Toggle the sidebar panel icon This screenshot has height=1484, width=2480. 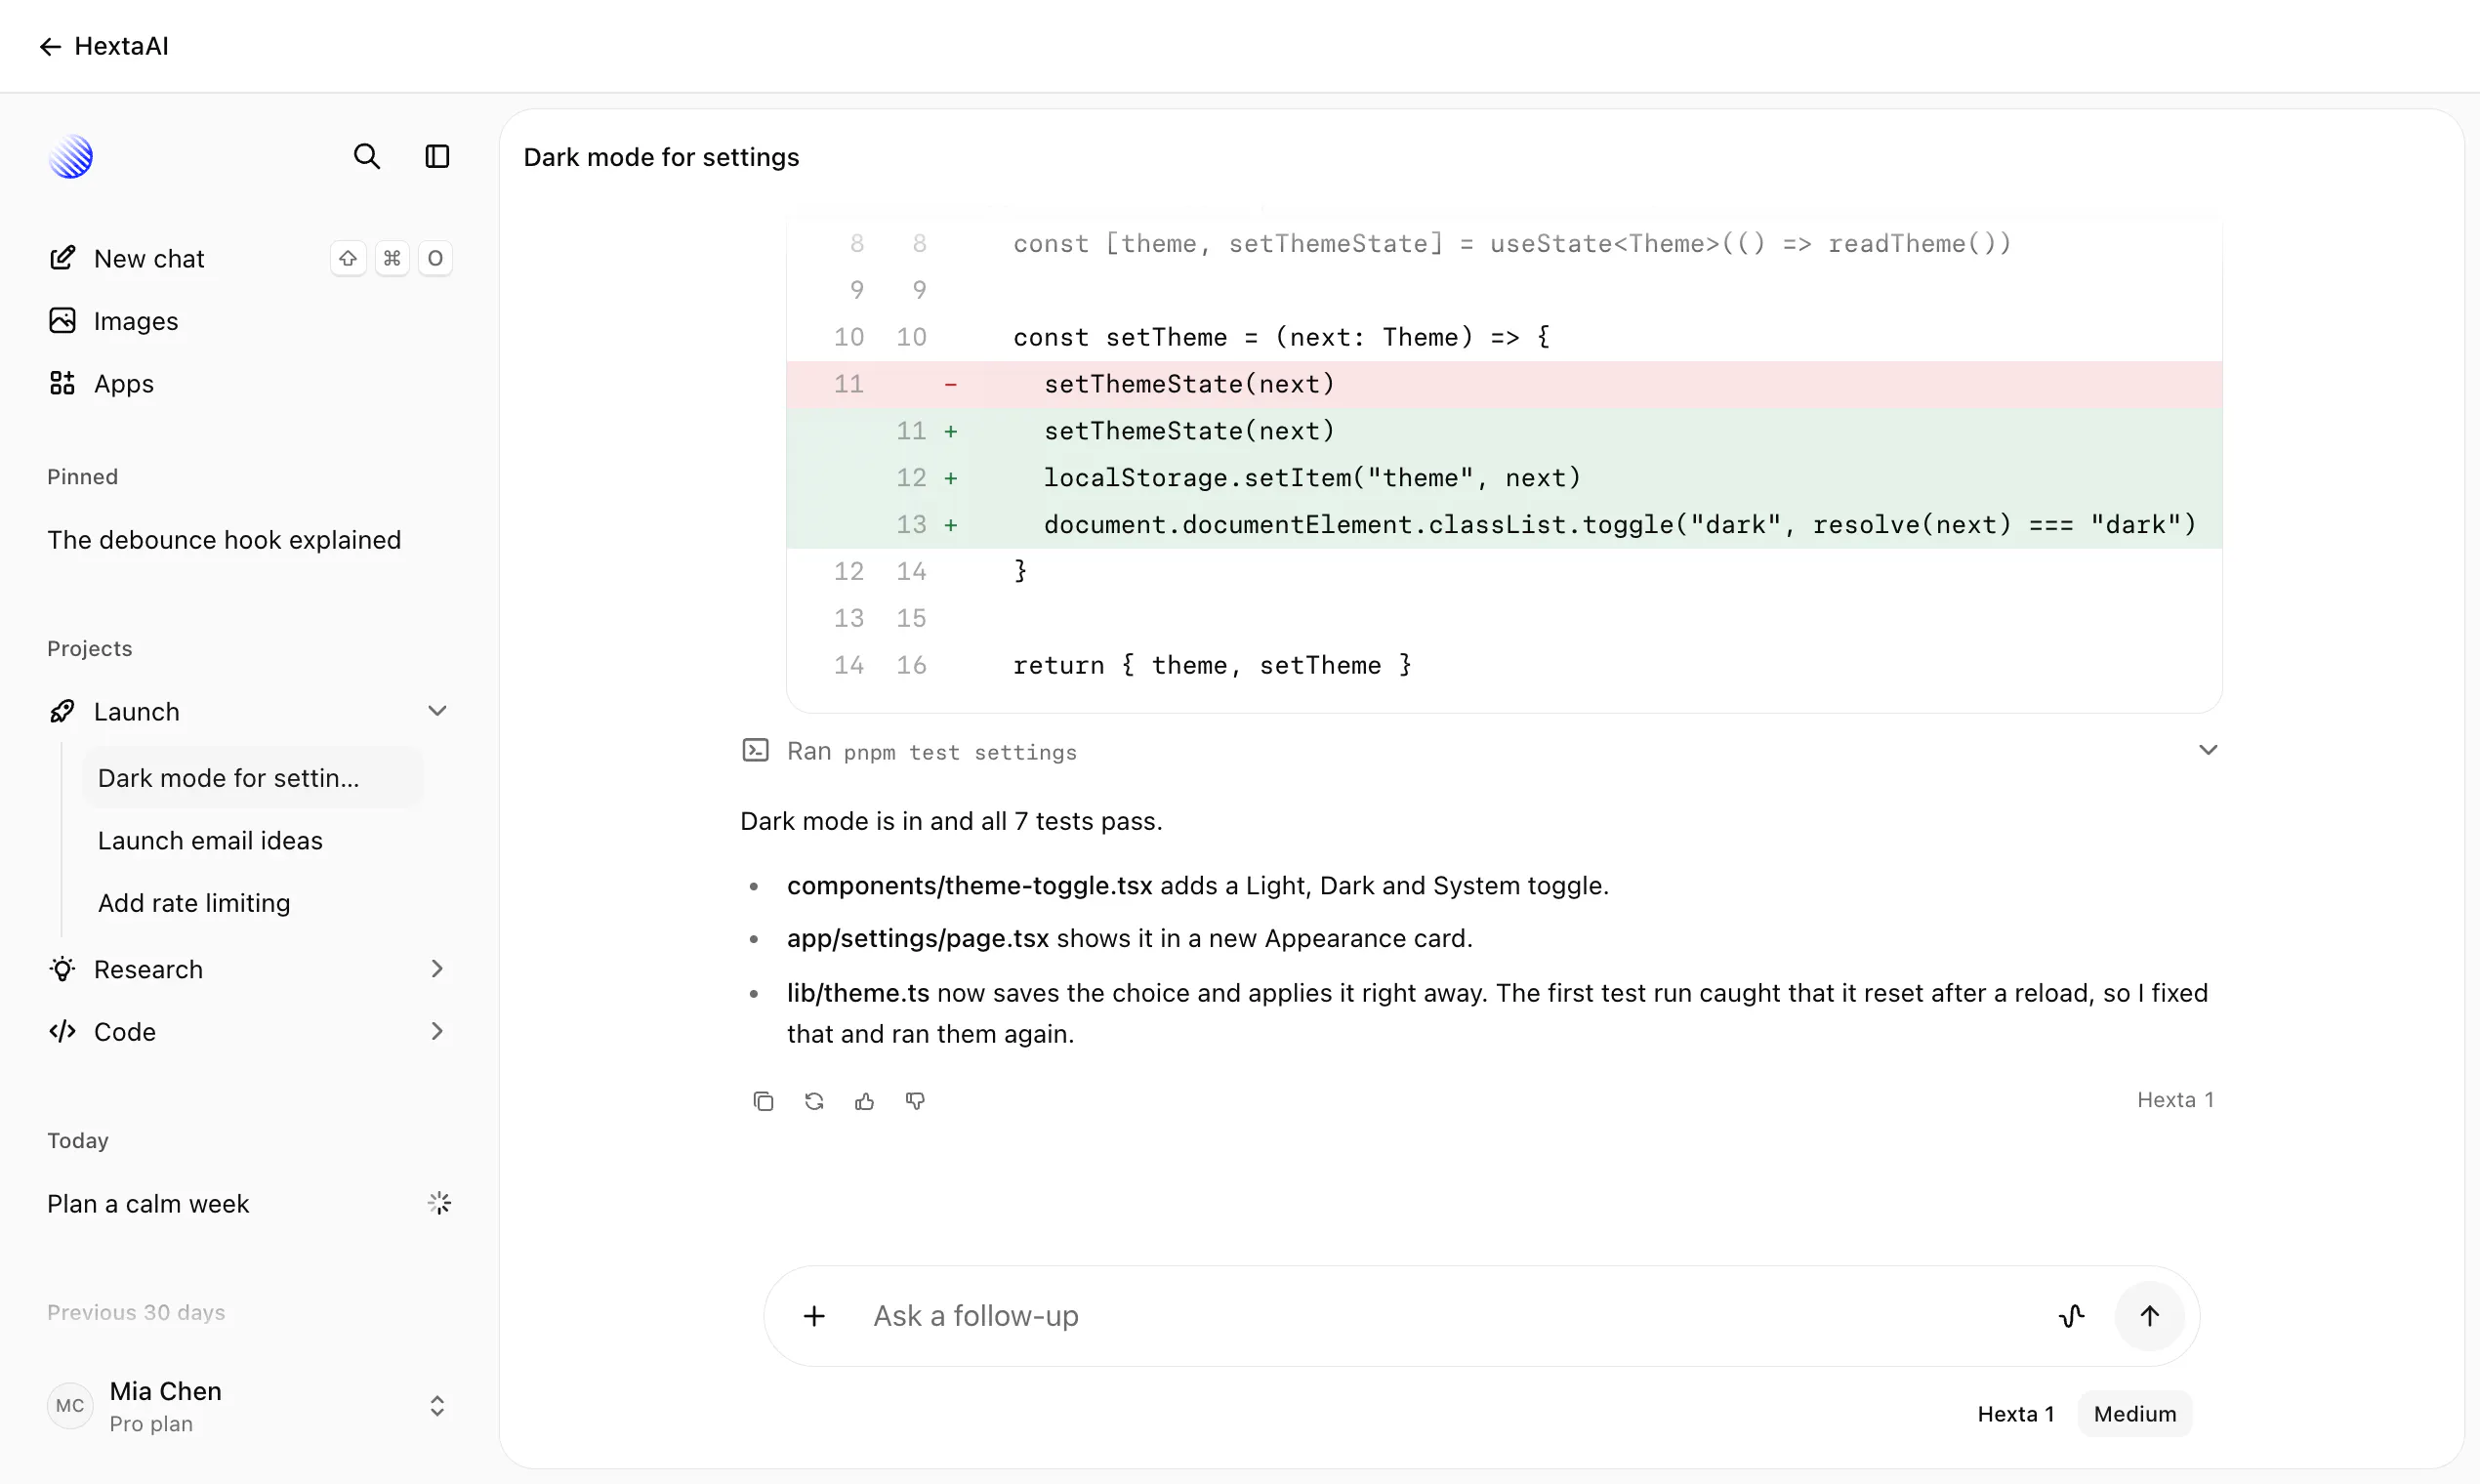tap(437, 157)
